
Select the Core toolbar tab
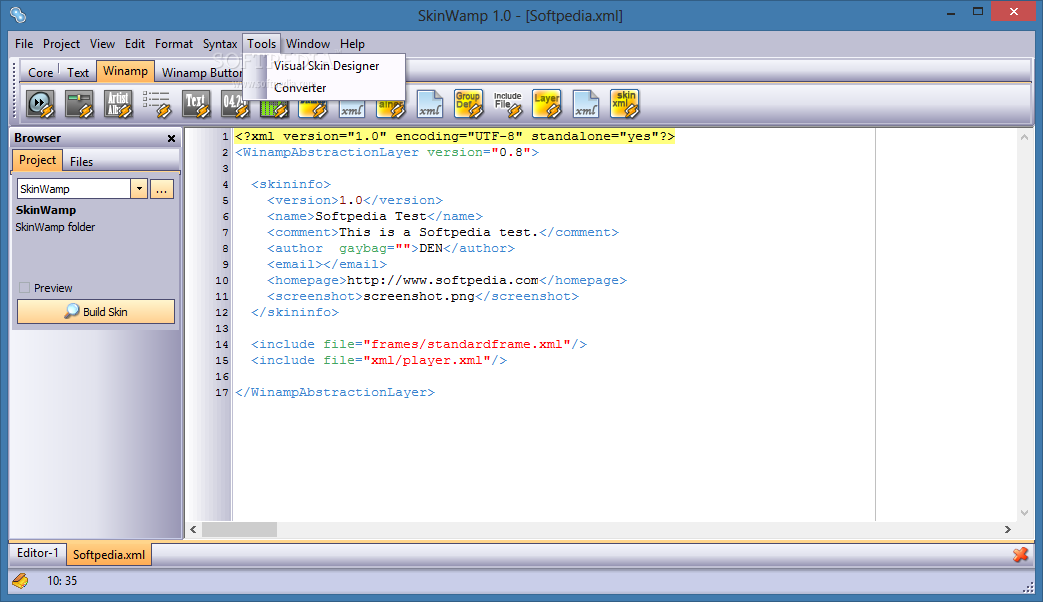tap(40, 73)
